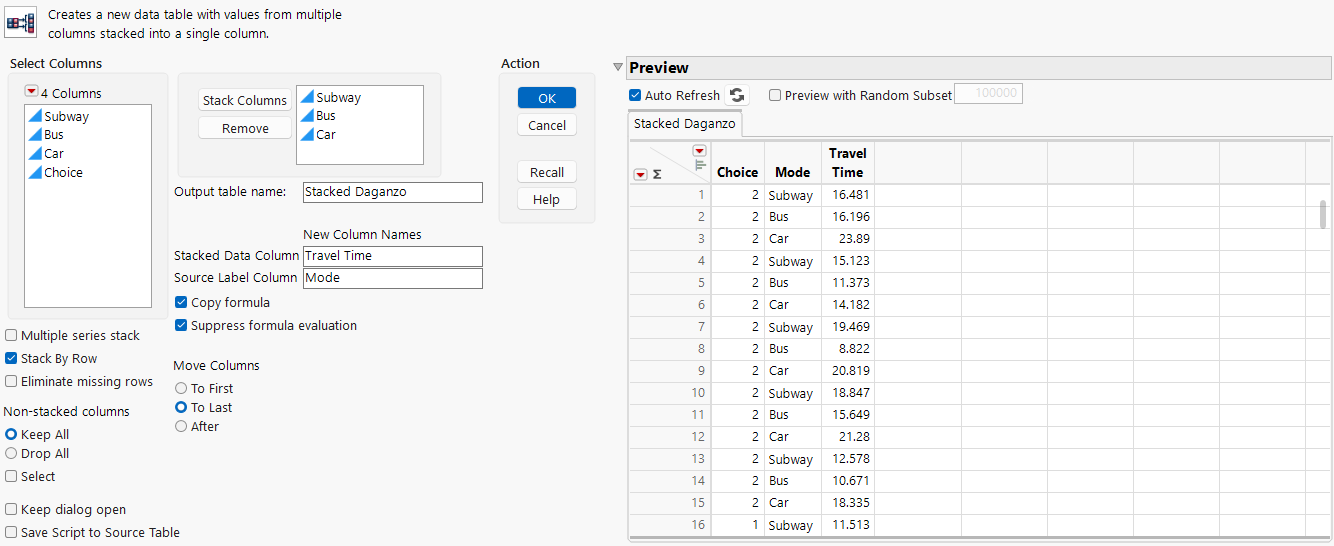Click the Travel Time value 11.513

tap(848, 525)
